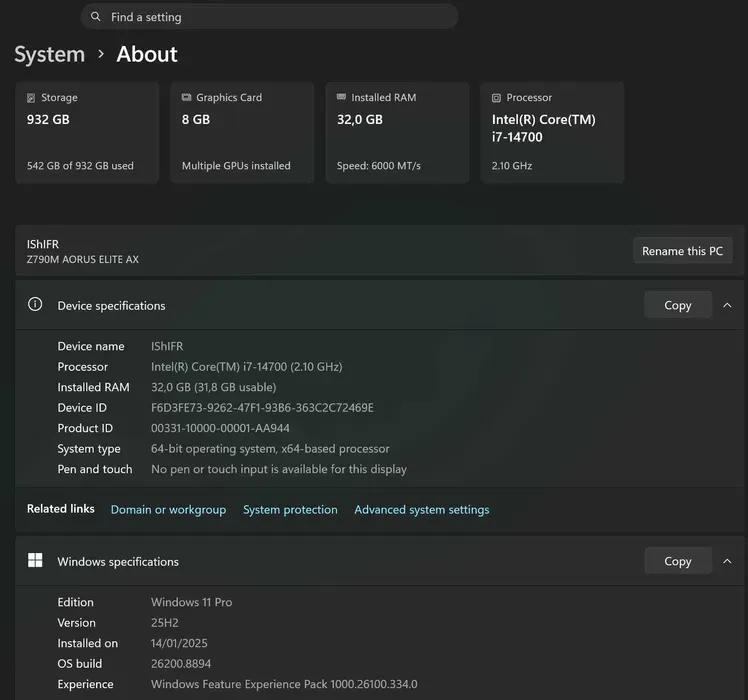Click the 32,0 GB (31,8 GB usable) value

(213, 387)
